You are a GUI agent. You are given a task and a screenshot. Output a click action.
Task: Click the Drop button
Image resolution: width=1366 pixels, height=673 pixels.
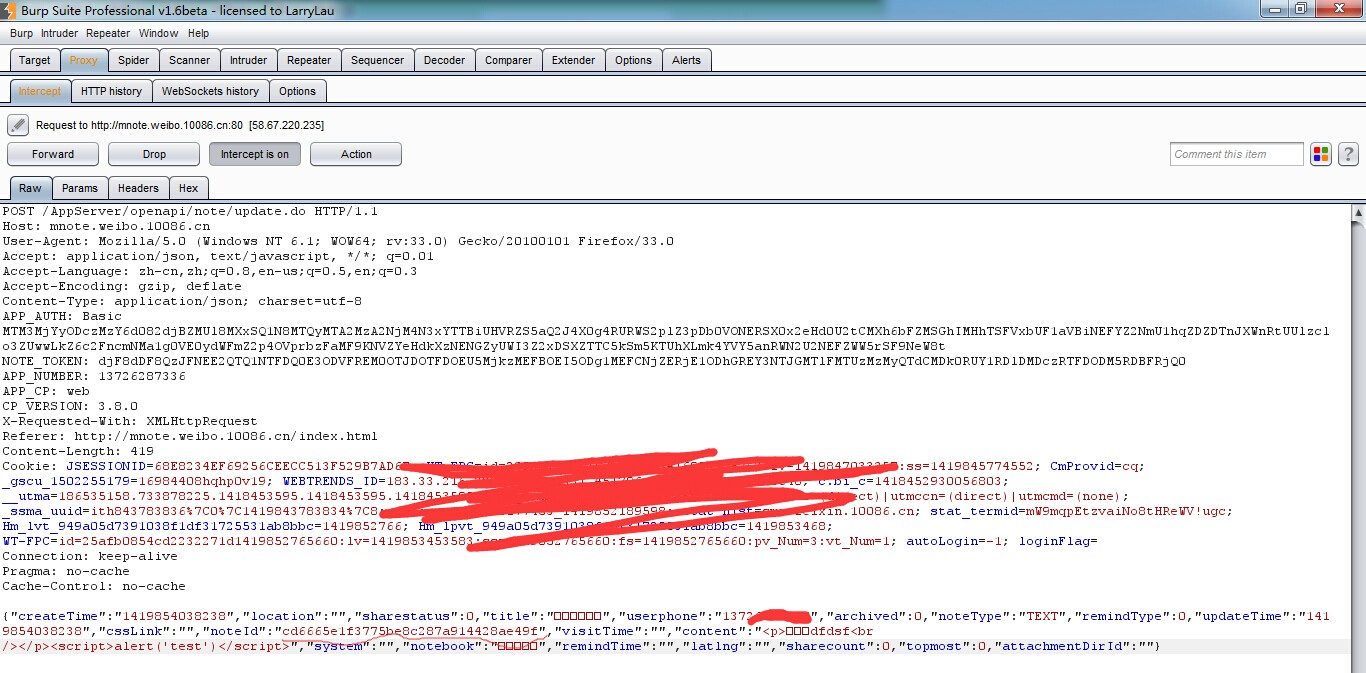[x=154, y=154]
